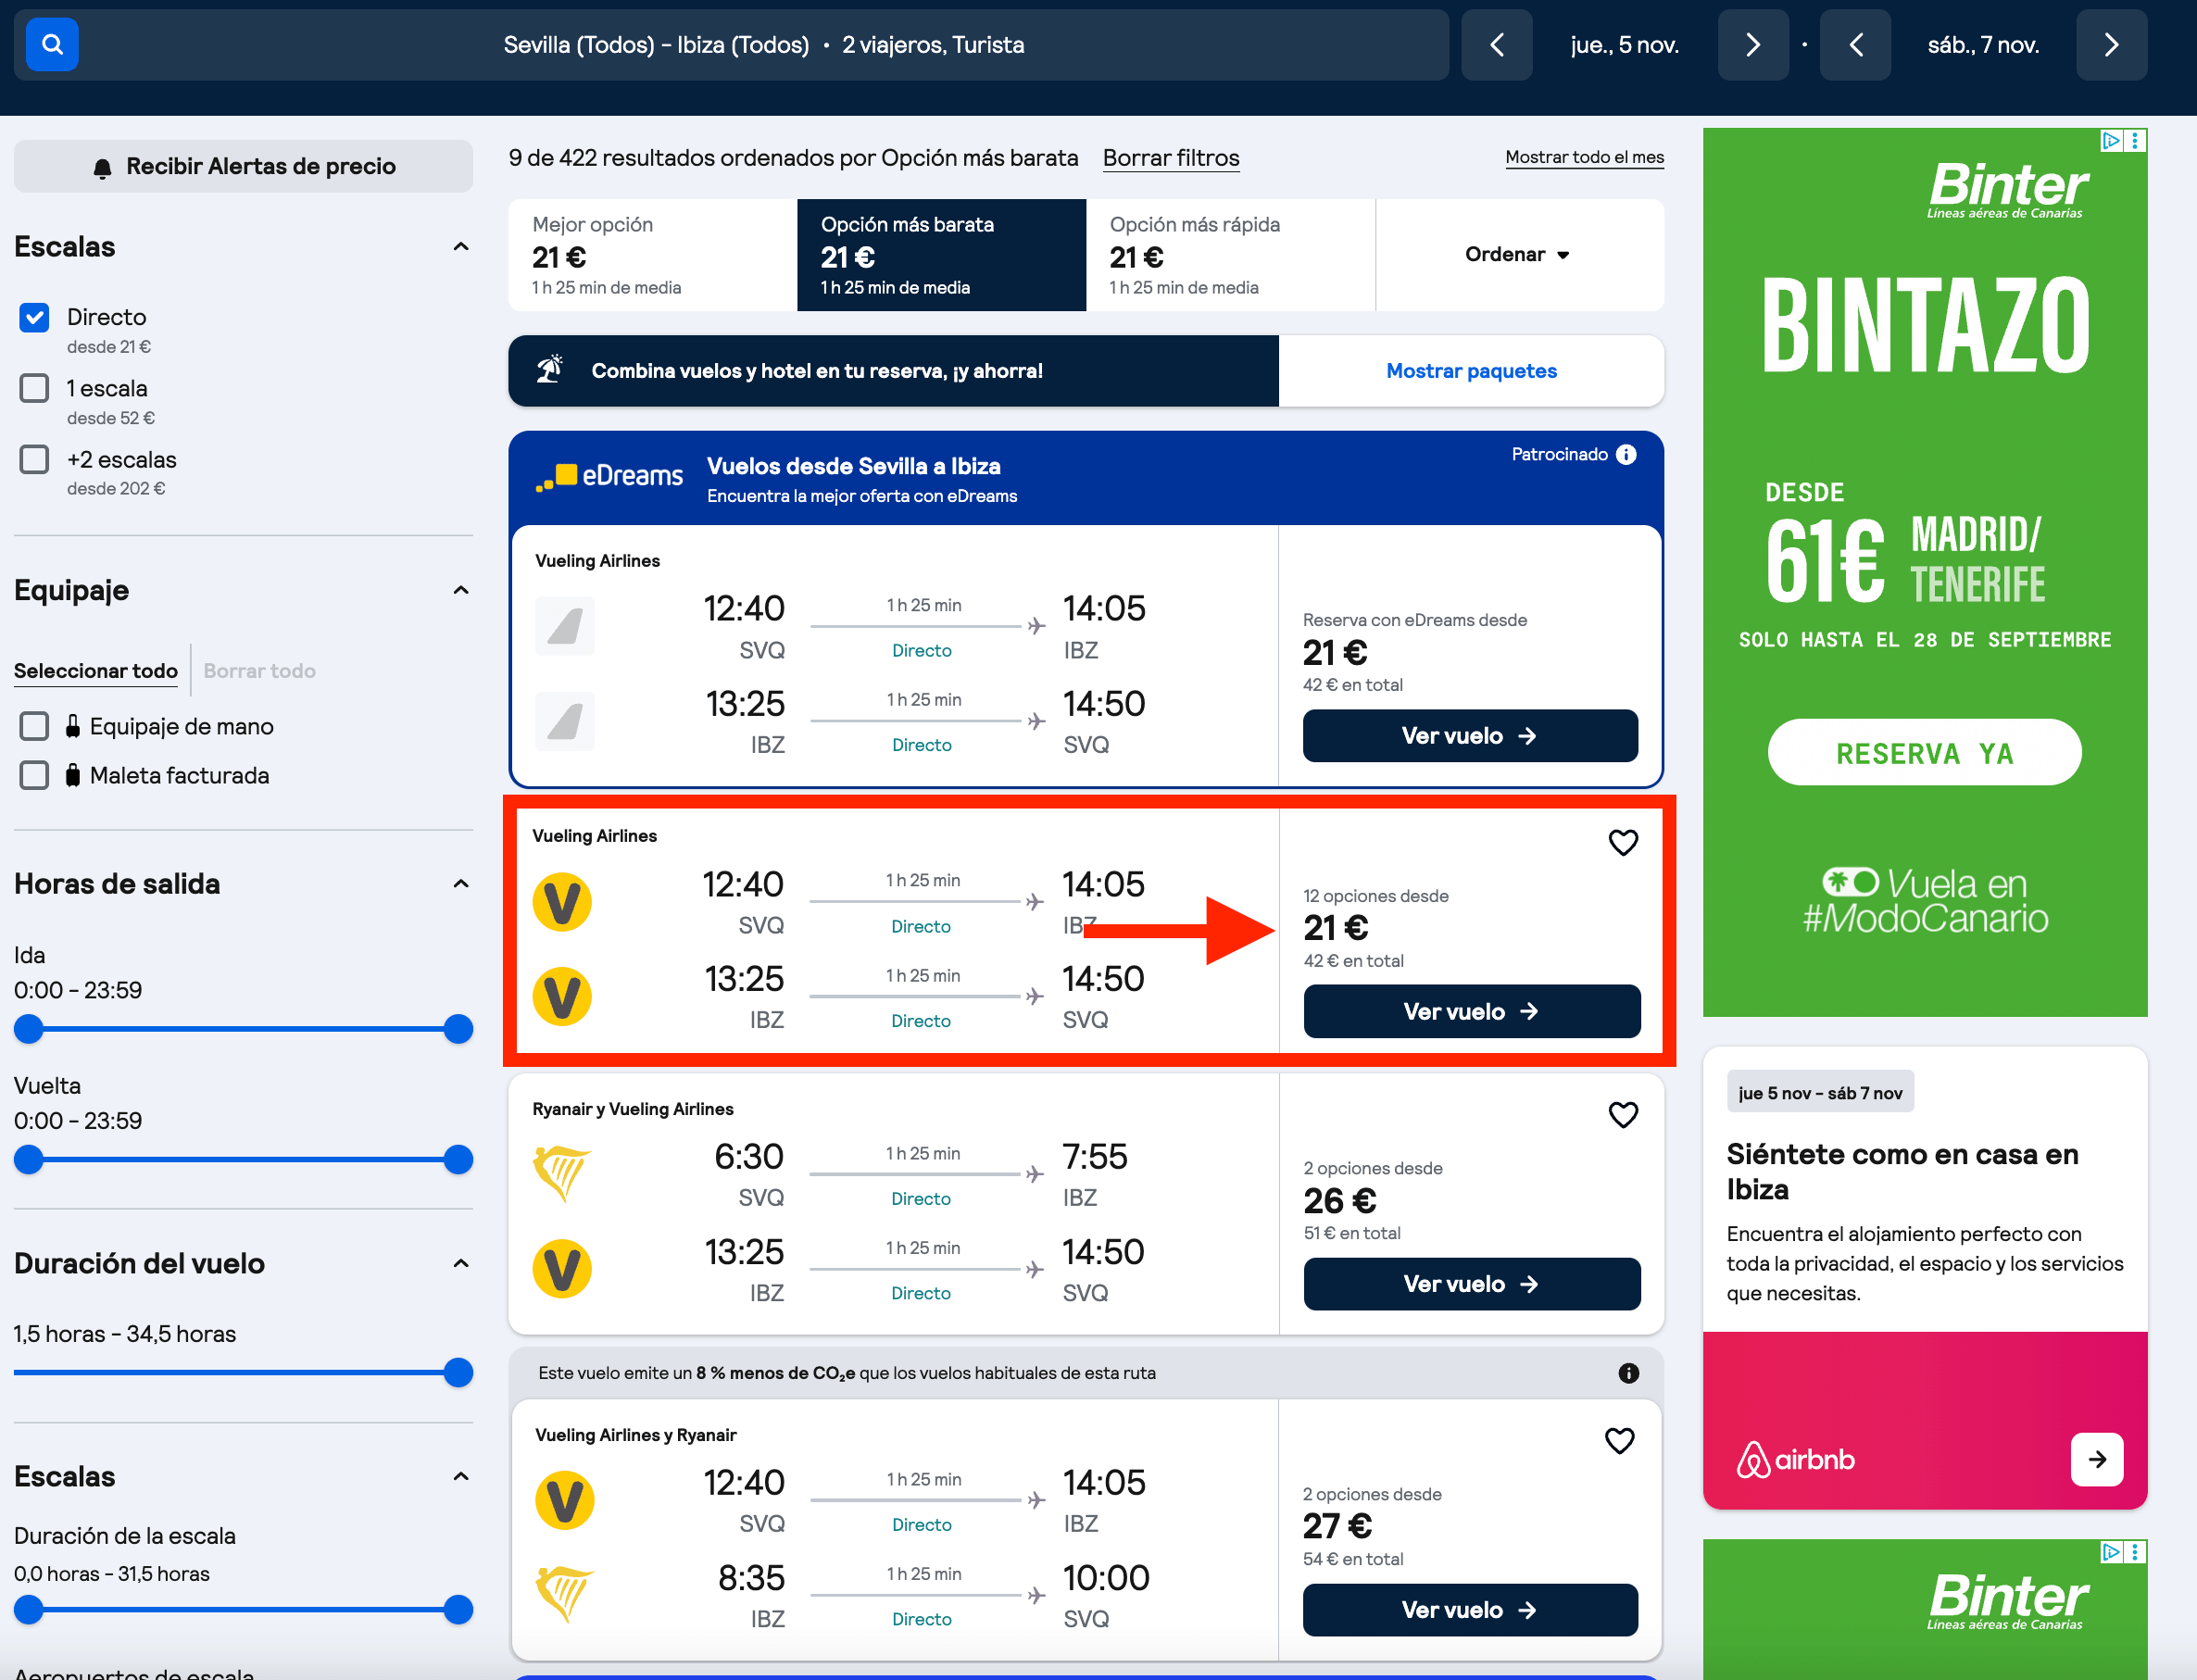Click the beach umbrella icon in packages banner
Viewport: 2197px width, 1680px height.
549,370
